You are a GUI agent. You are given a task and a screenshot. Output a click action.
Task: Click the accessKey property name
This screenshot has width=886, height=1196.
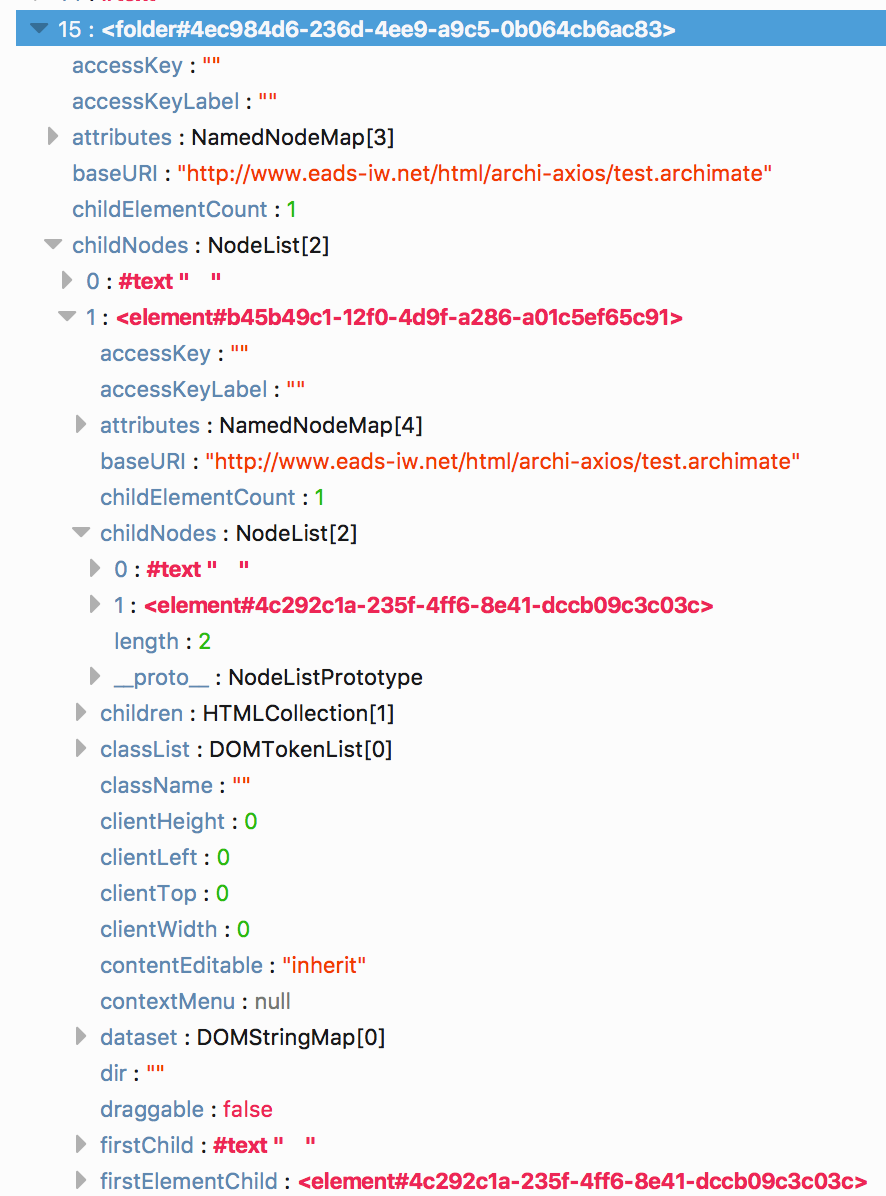pos(127,65)
